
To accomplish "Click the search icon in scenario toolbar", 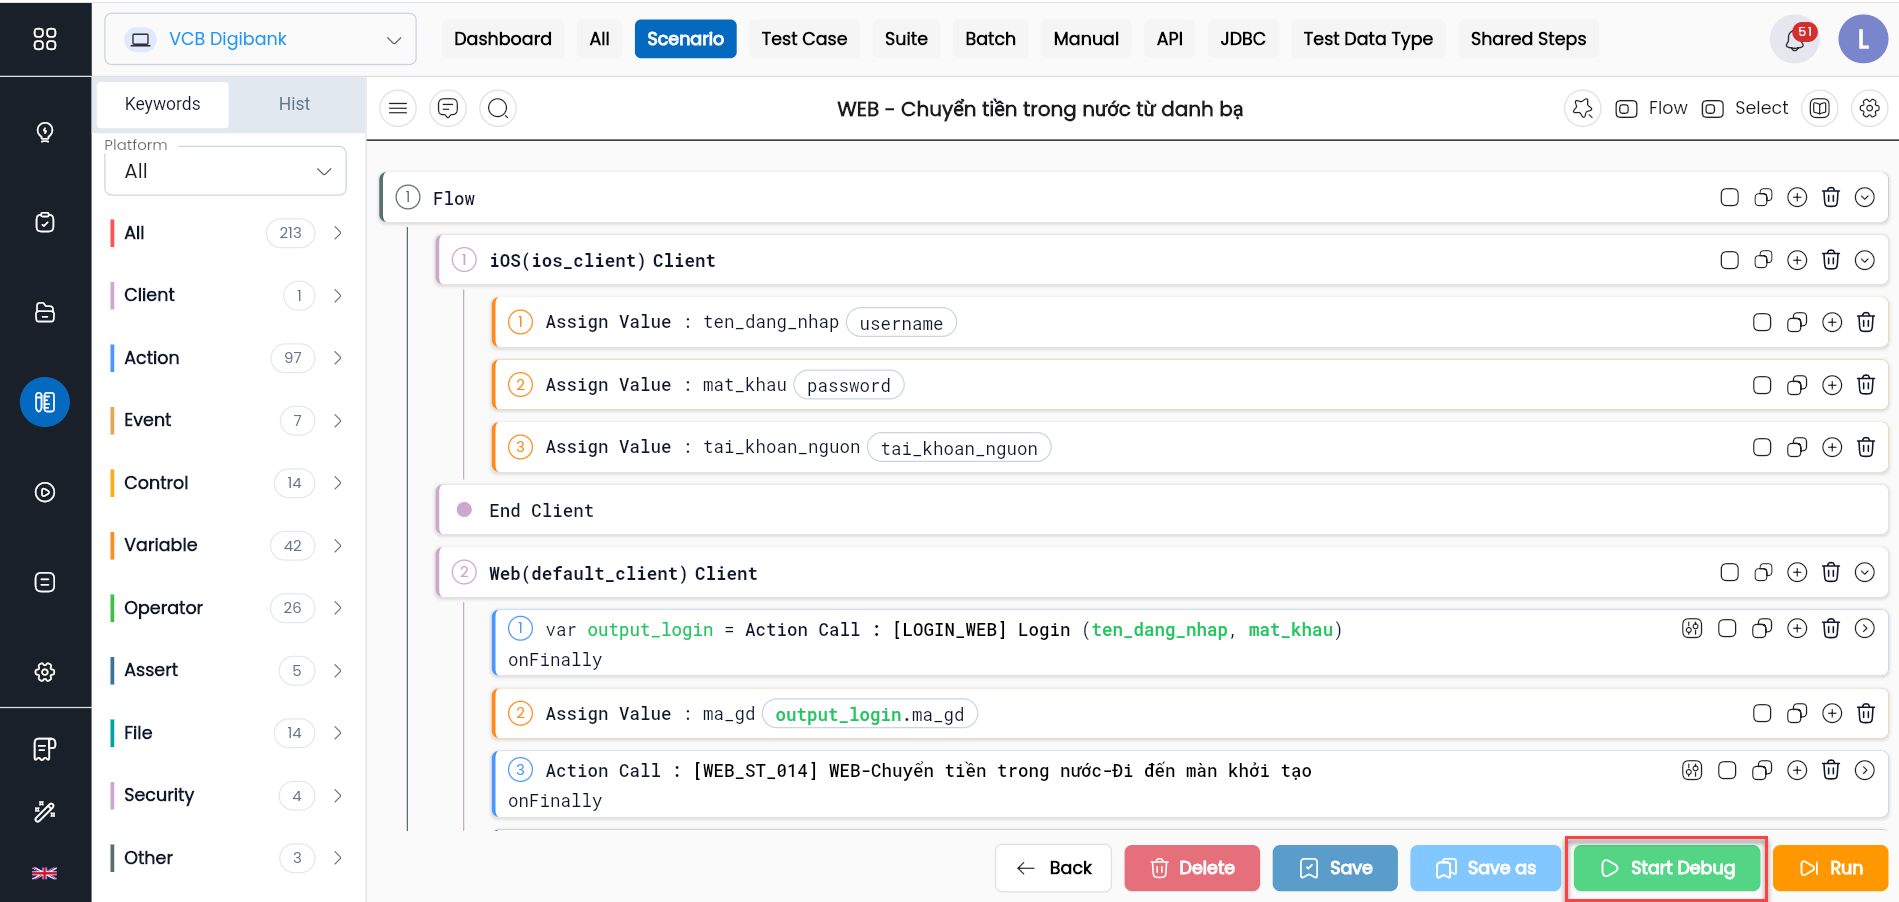I will (498, 108).
